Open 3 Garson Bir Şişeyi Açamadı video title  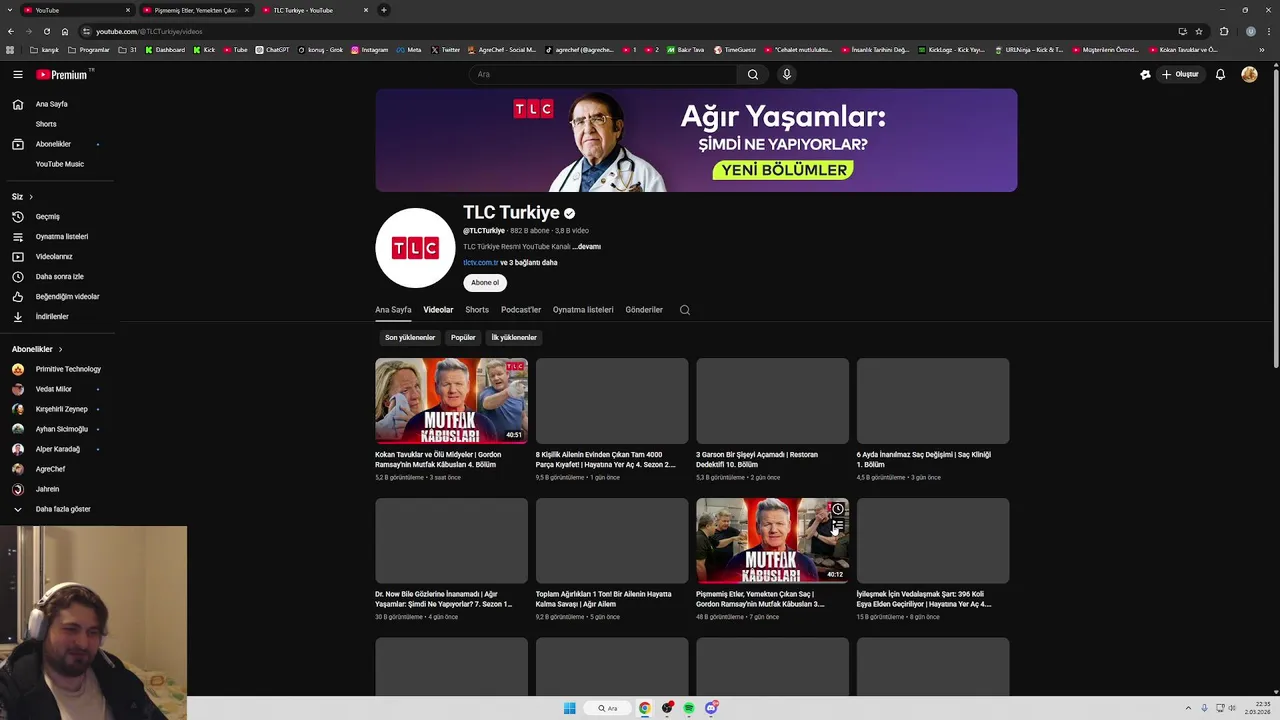click(x=757, y=460)
